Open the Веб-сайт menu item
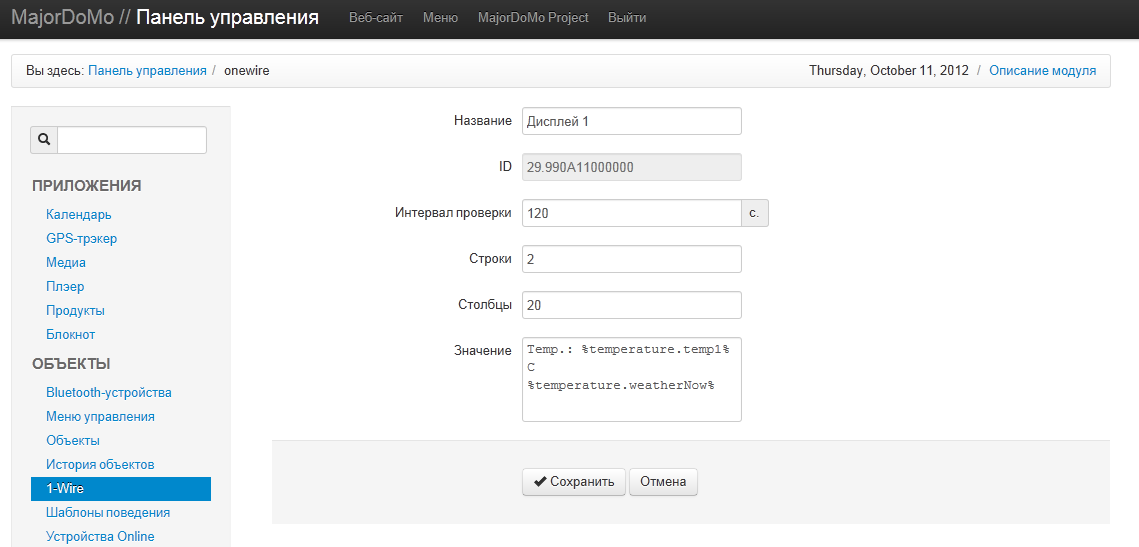1139x547 pixels. click(x=376, y=18)
